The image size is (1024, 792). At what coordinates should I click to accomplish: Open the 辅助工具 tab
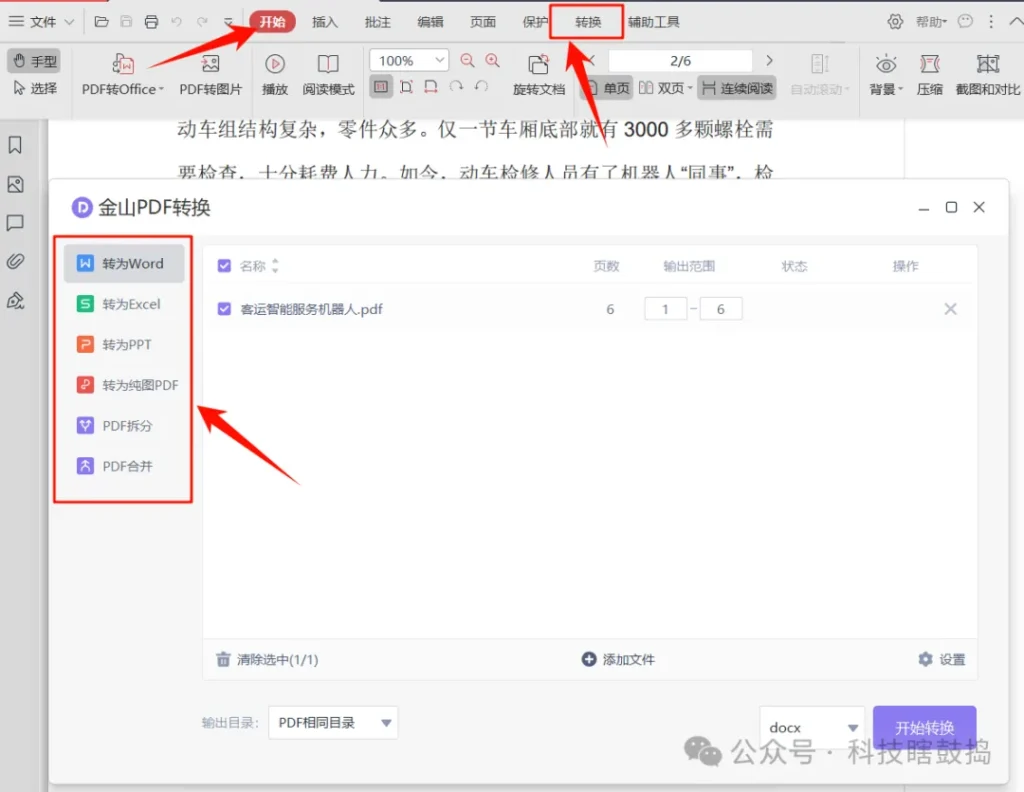[x=654, y=22]
